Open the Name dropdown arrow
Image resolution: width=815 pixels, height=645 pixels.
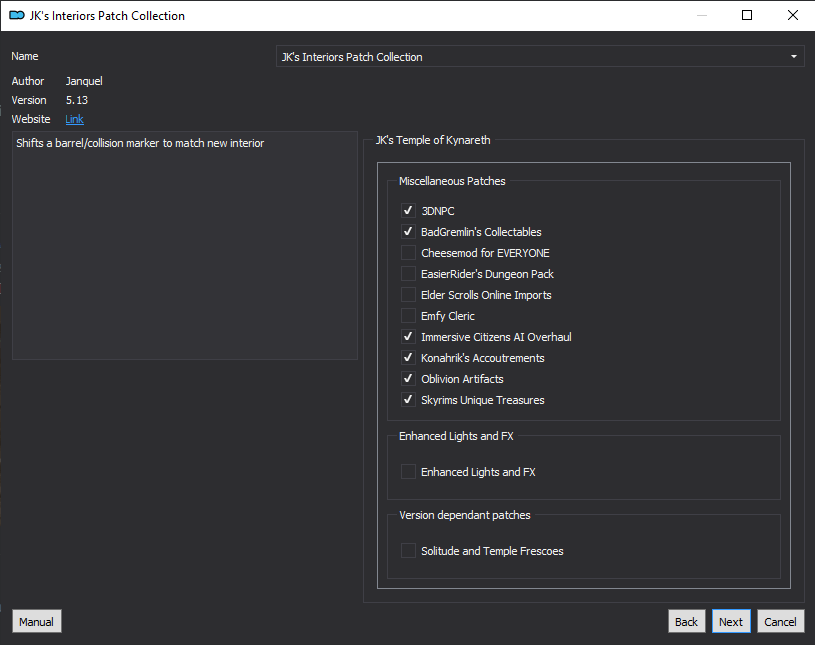point(794,57)
